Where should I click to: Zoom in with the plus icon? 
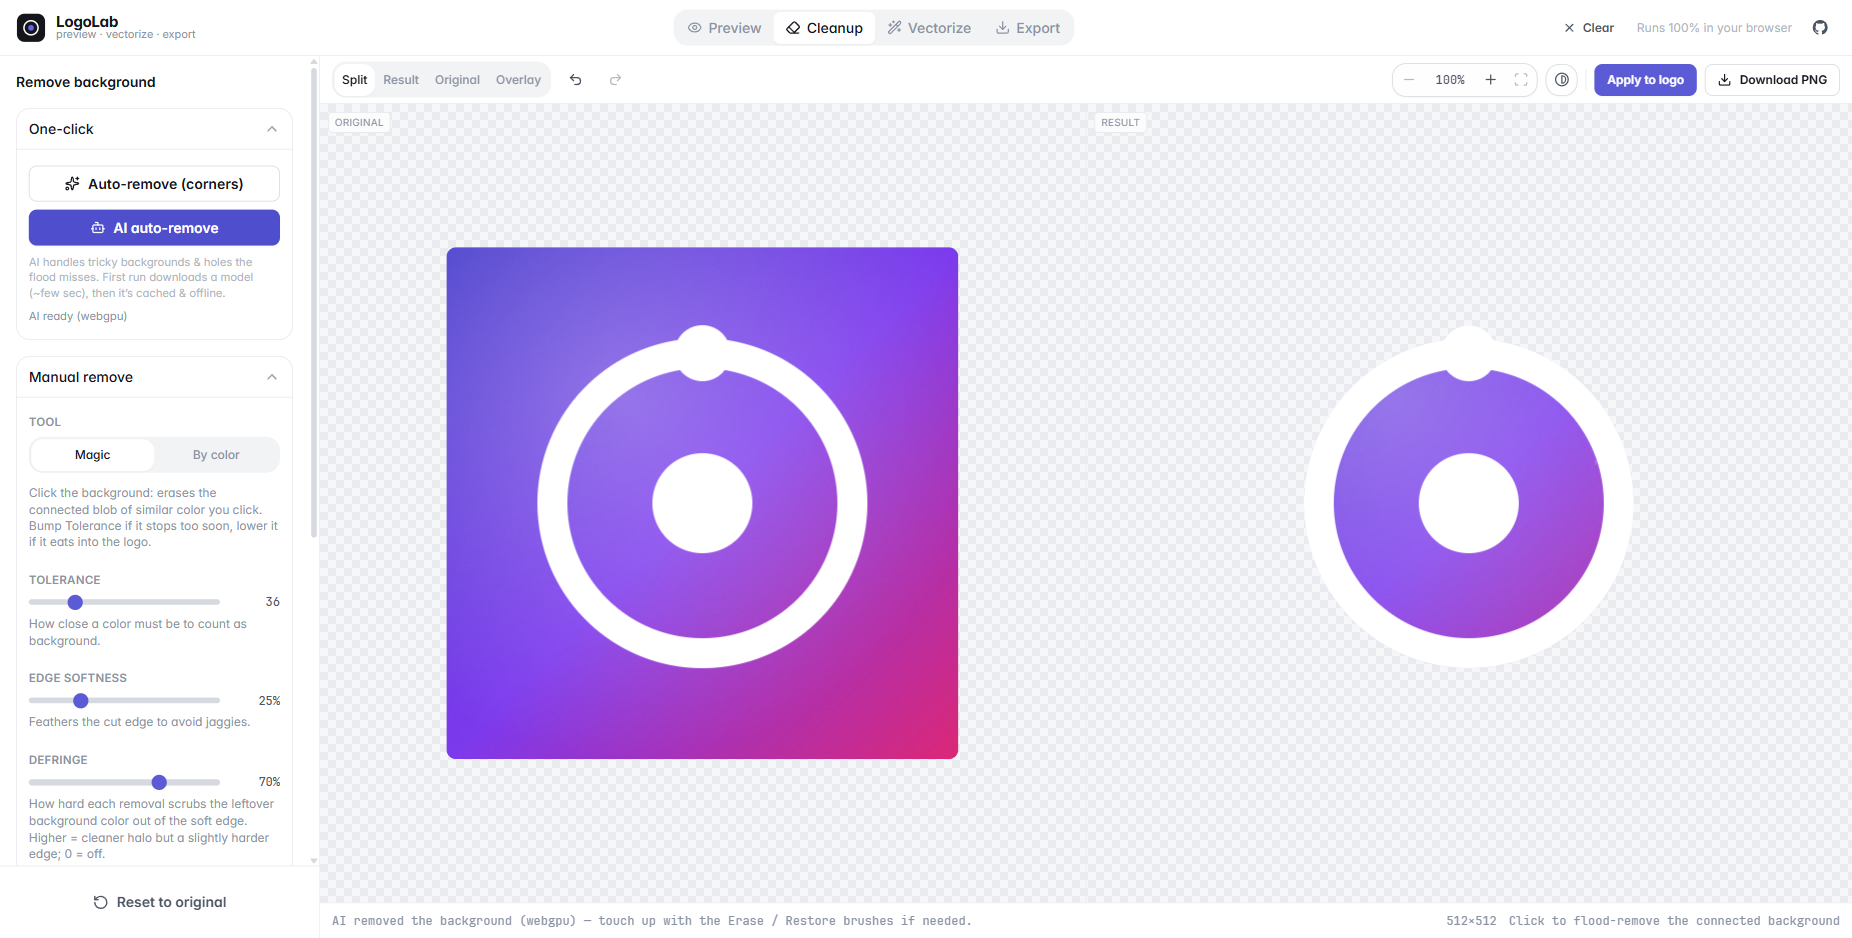pos(1491,80)
